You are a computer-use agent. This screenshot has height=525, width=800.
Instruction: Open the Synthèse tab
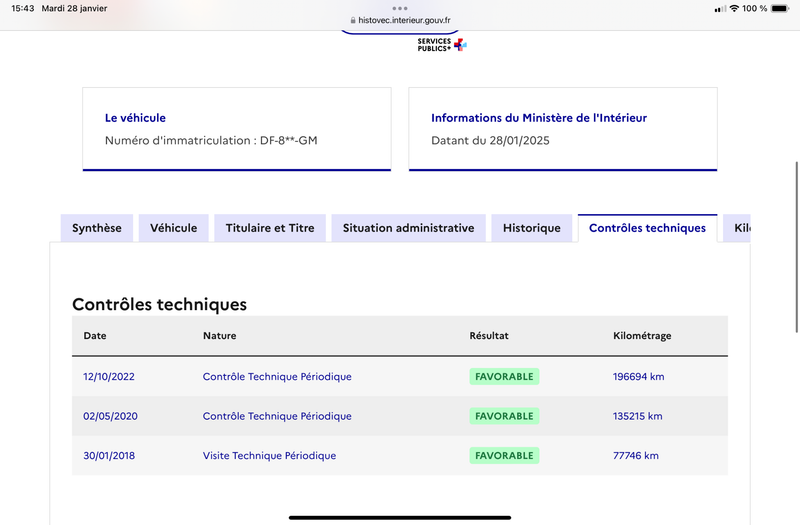pos(97,228)
